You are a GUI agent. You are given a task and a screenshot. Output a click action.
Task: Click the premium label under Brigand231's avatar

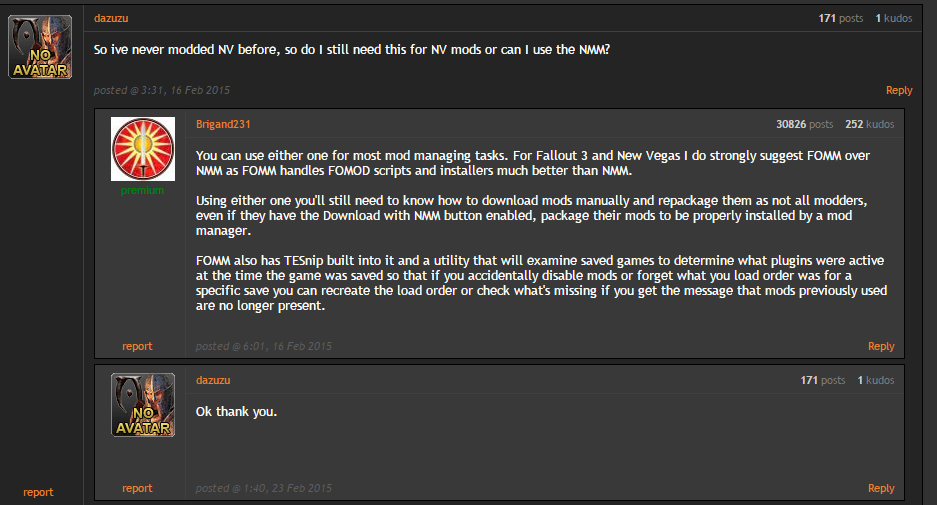(x=142, y=190)
